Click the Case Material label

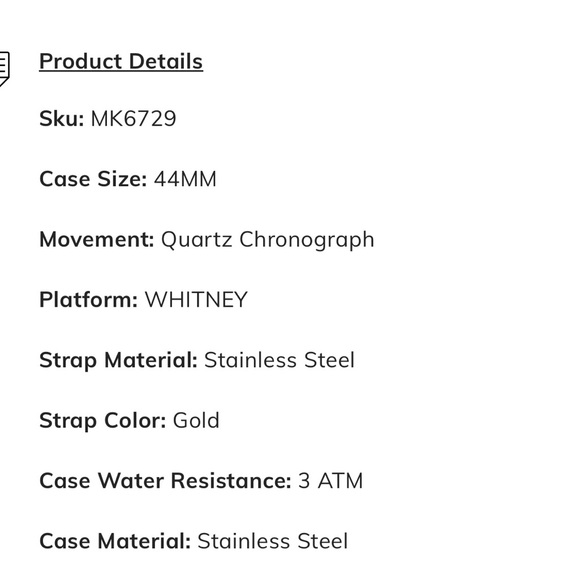pyautogui.click(x=115, y=541)
